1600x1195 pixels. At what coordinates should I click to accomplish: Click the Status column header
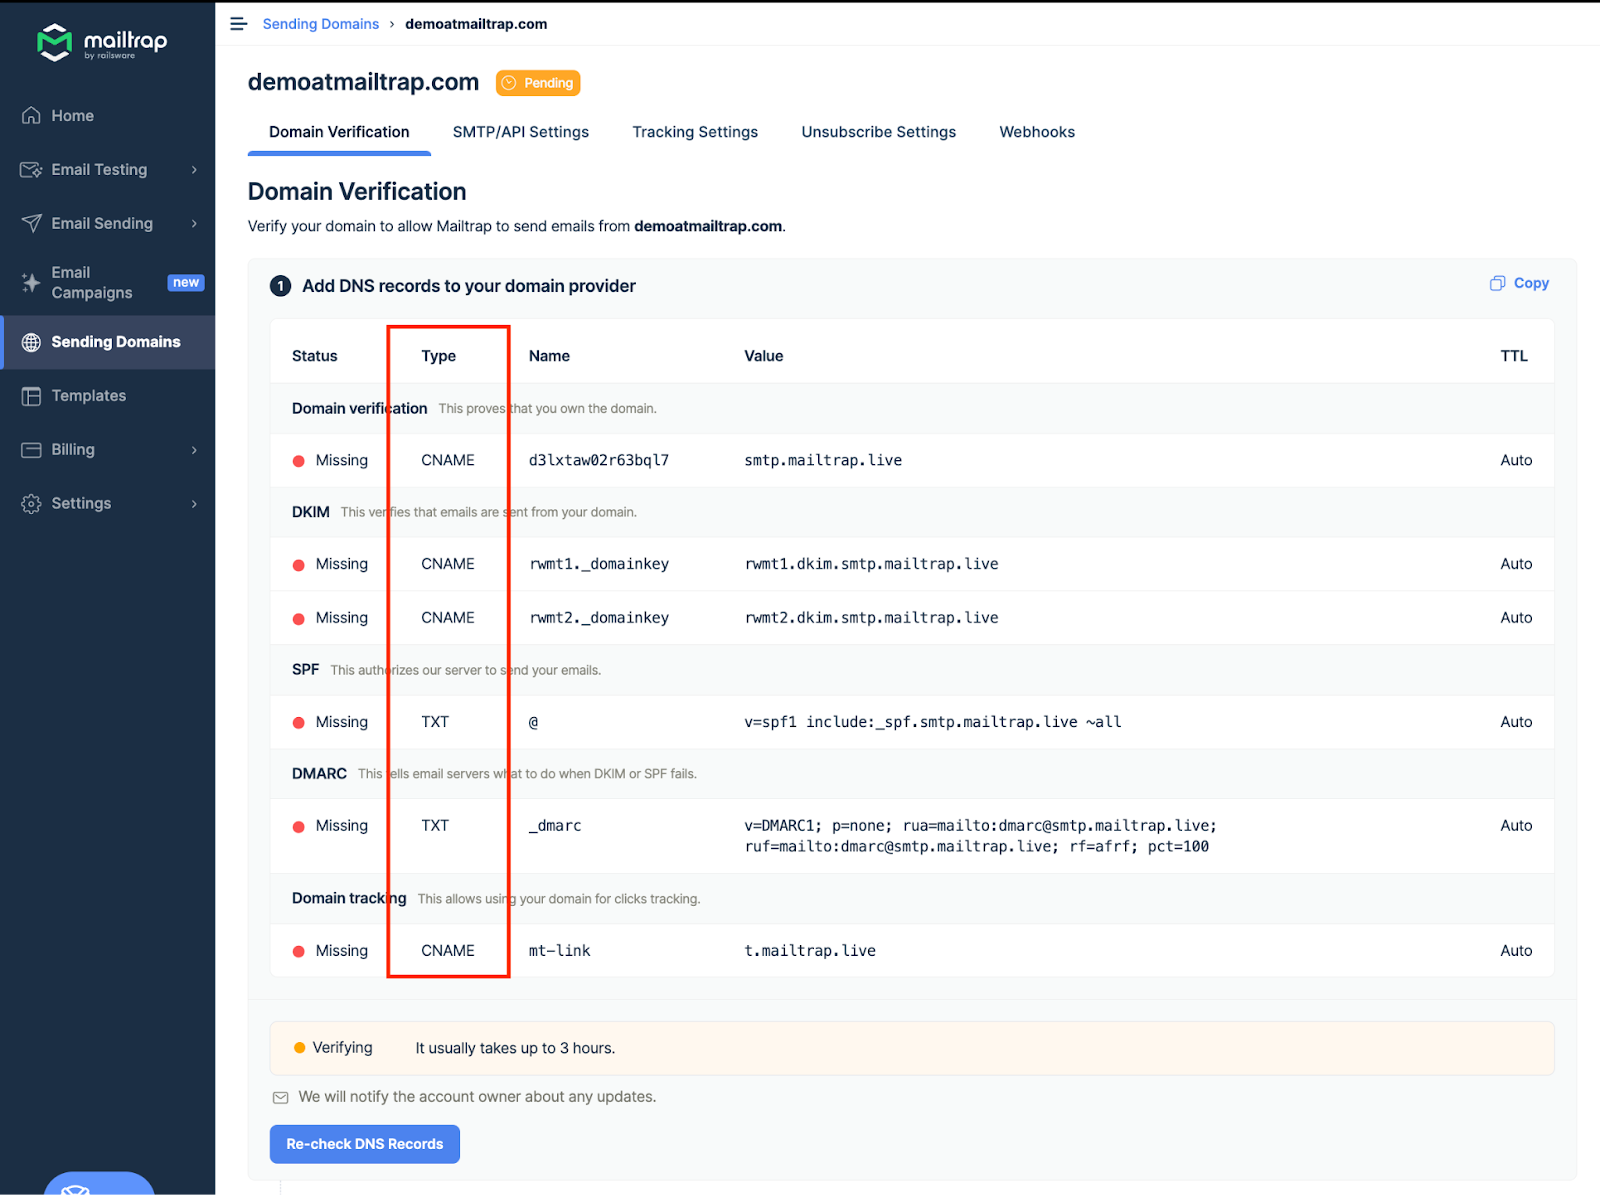(x=314, y=356)
